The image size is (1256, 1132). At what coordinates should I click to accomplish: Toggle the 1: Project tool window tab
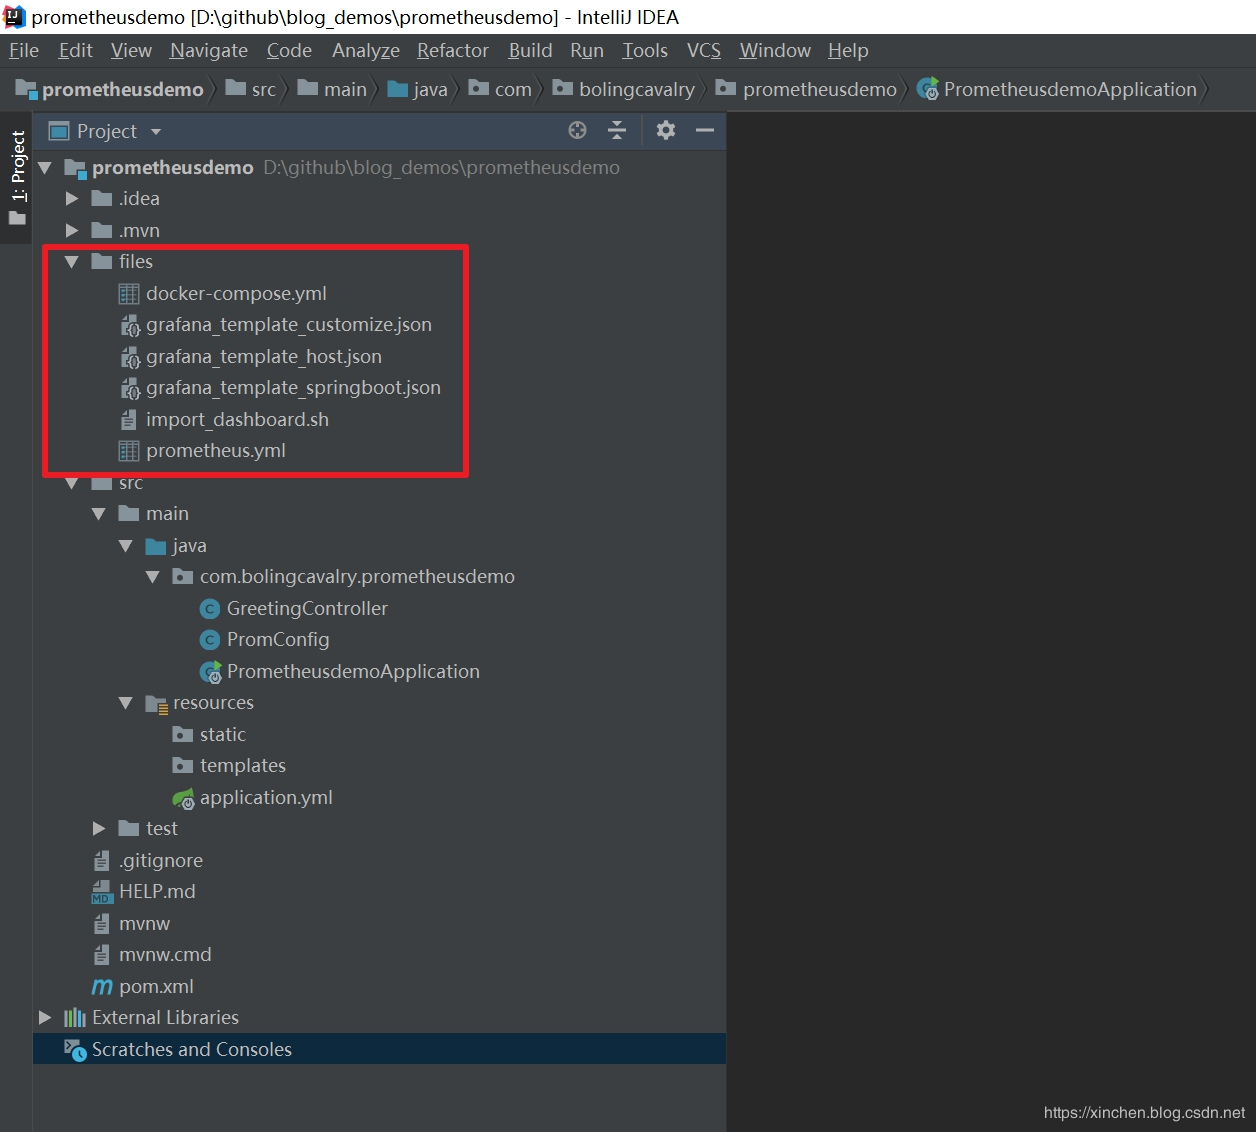coord(17,178)
